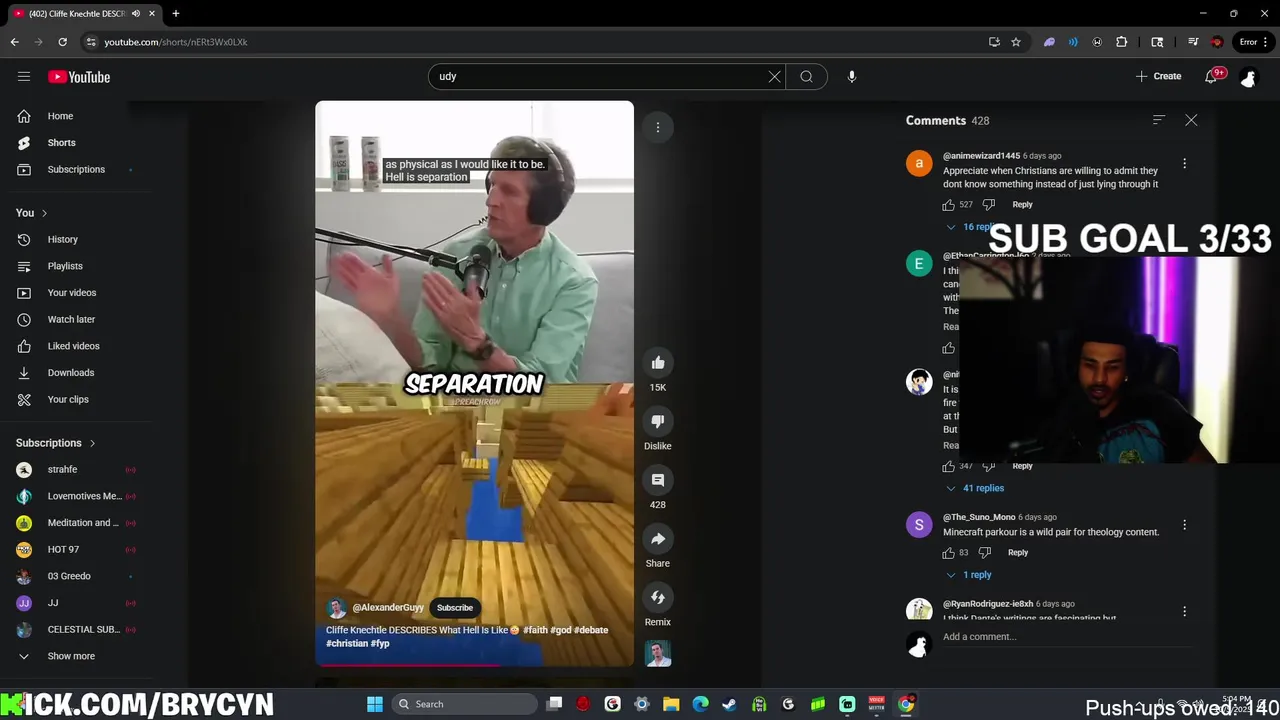Open Home in the sidebar
Viewport: 1280px width, 720px height.
click(60, 116)
